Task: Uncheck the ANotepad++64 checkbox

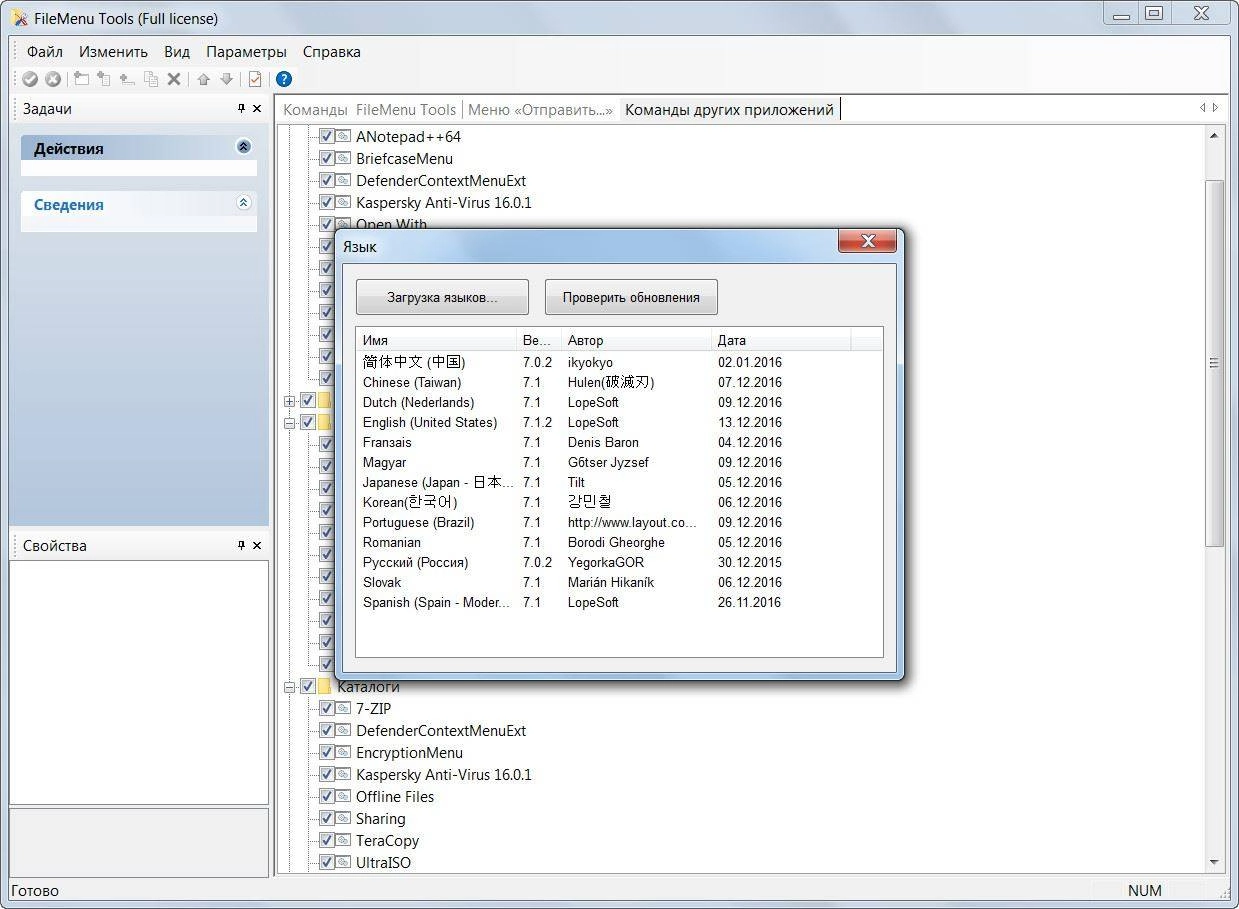Action: point(326,136)
